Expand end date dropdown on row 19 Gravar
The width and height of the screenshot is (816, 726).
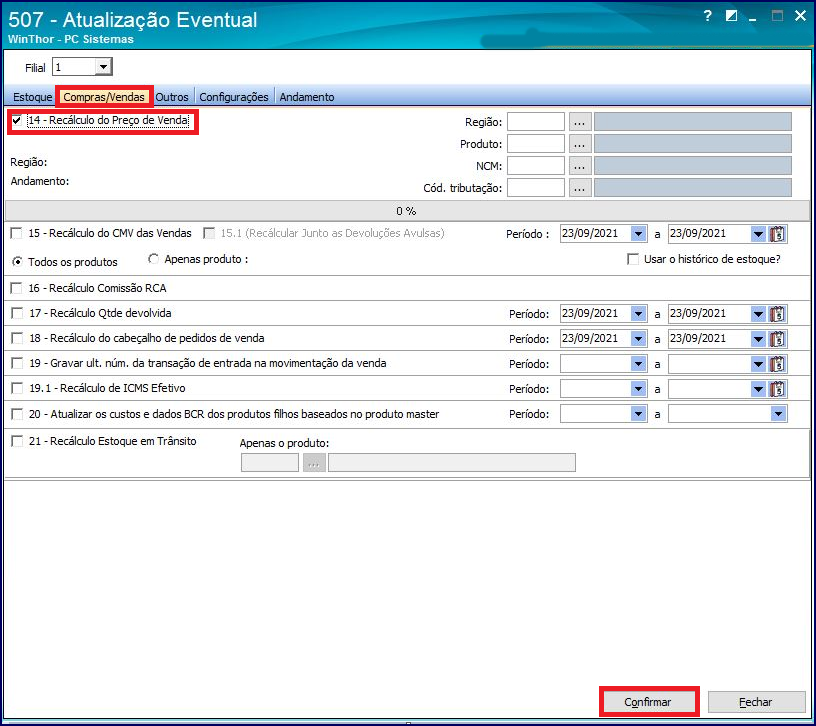pyautogui.click(x=759, y=364)
